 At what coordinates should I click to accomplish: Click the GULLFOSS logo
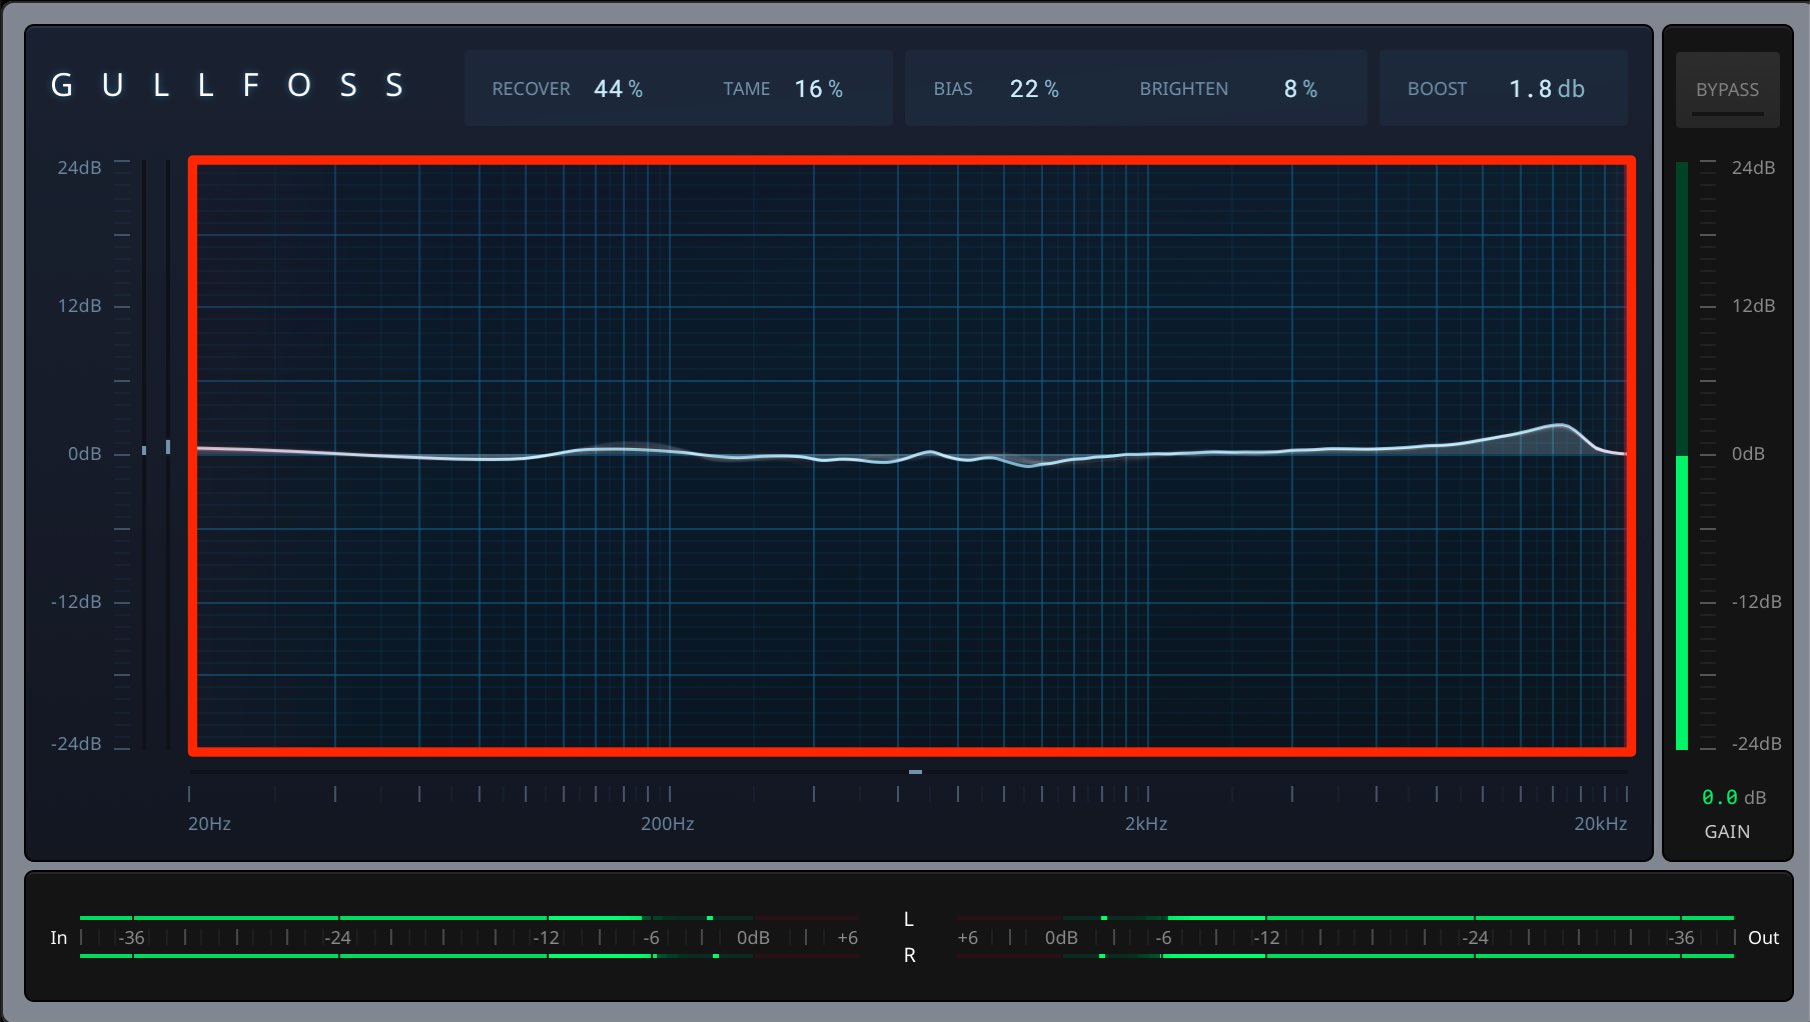[x=228, y=86]
